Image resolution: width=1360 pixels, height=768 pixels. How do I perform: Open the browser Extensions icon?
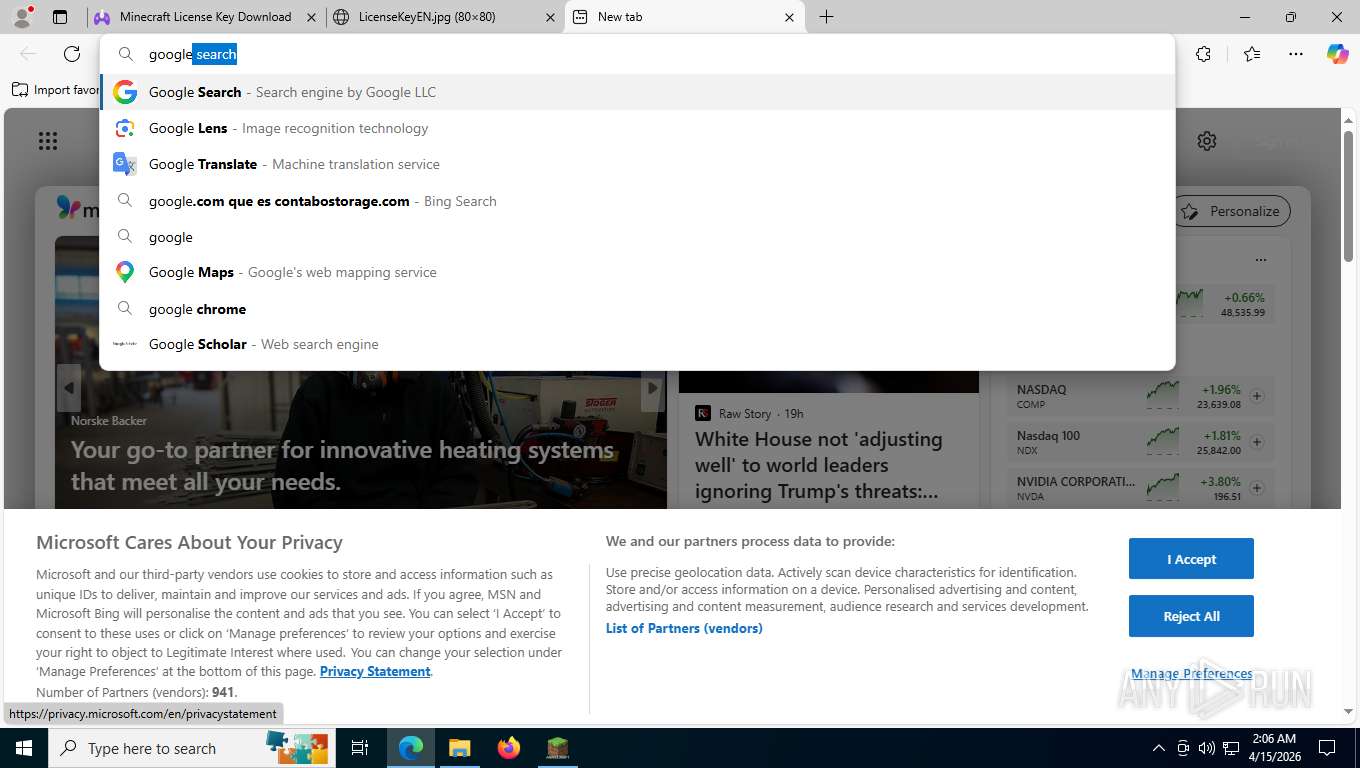click(1203, 54)
